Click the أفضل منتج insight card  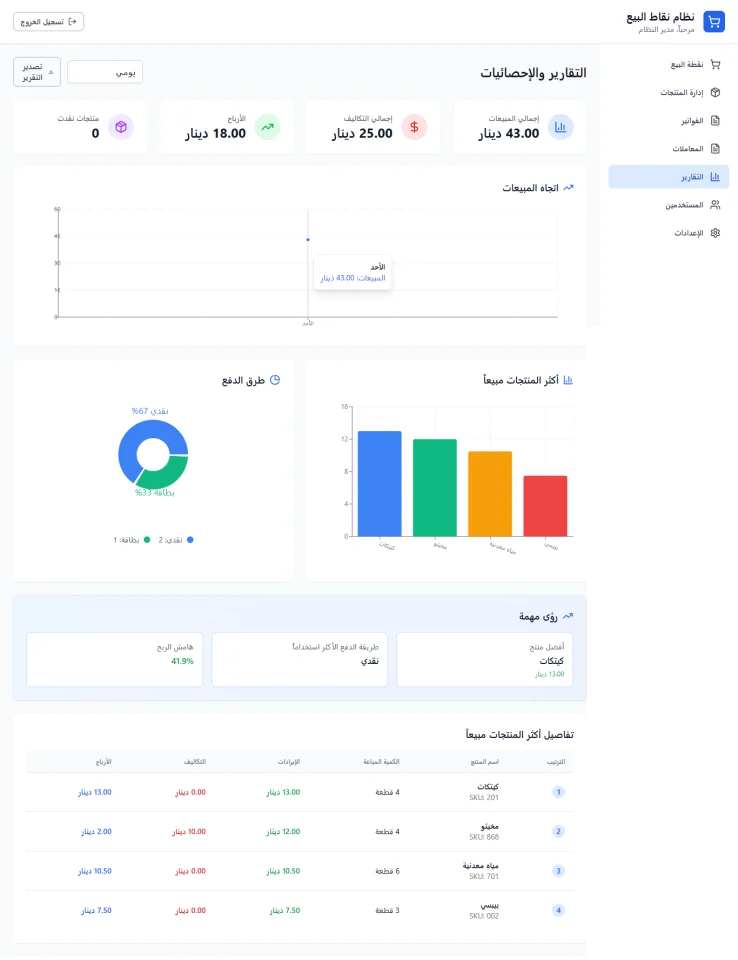pos(484,660)
